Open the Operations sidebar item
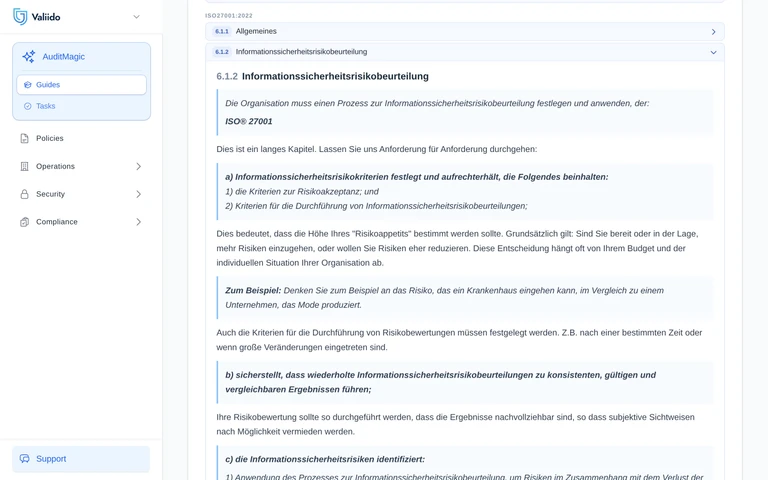Viewport: 768px width, 480px height. tap(55, 166)
